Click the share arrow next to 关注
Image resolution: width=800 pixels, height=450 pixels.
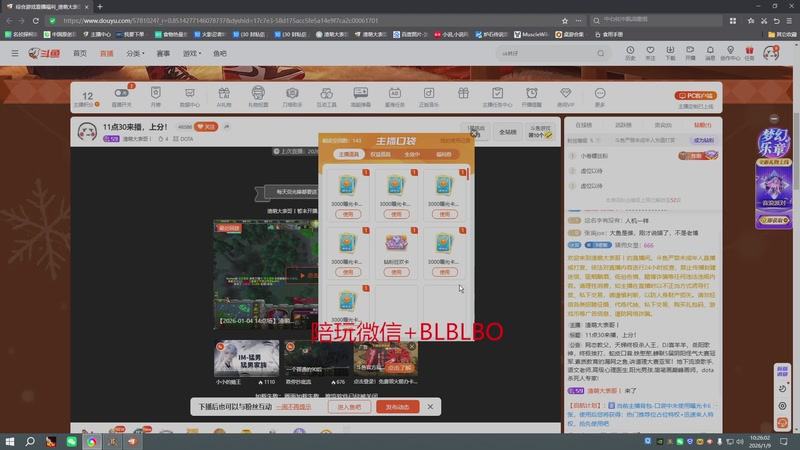coord(227,127)
